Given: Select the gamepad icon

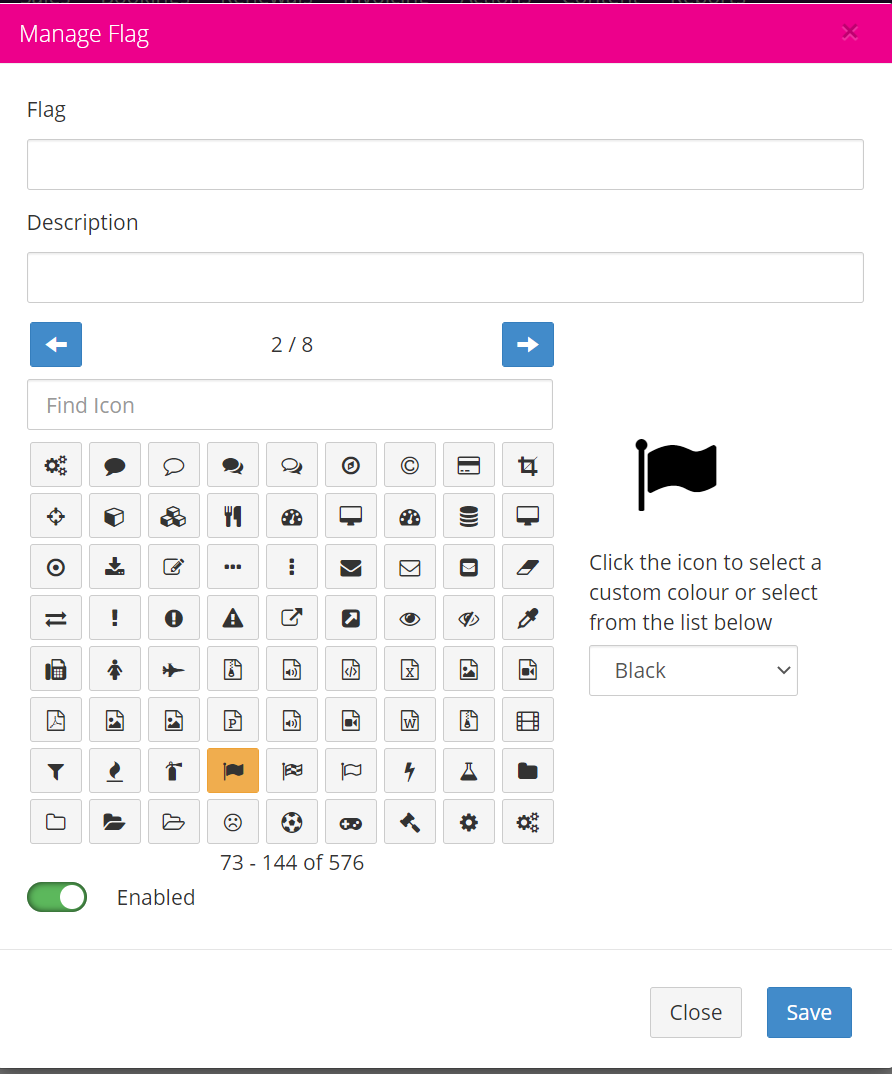Looking at the screenshot, I should point(351,822).
